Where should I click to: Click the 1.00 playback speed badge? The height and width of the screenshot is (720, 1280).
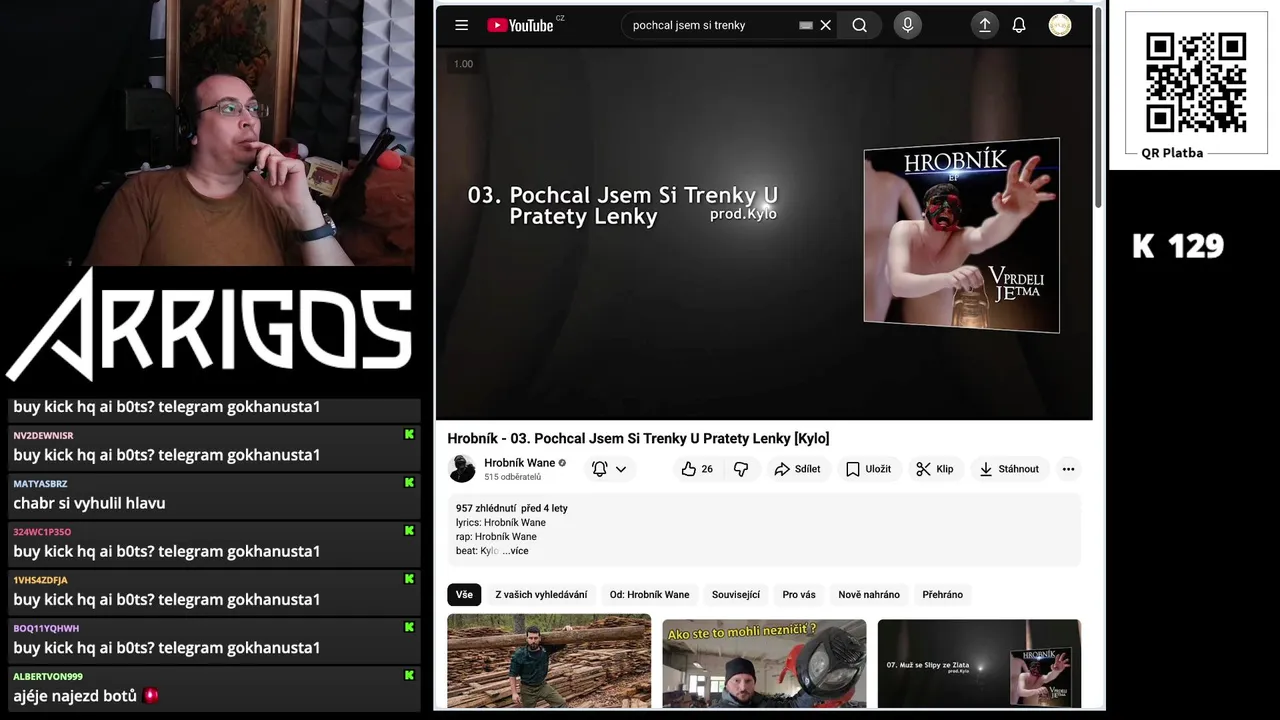pyautogui.click(x=463, y=64)
